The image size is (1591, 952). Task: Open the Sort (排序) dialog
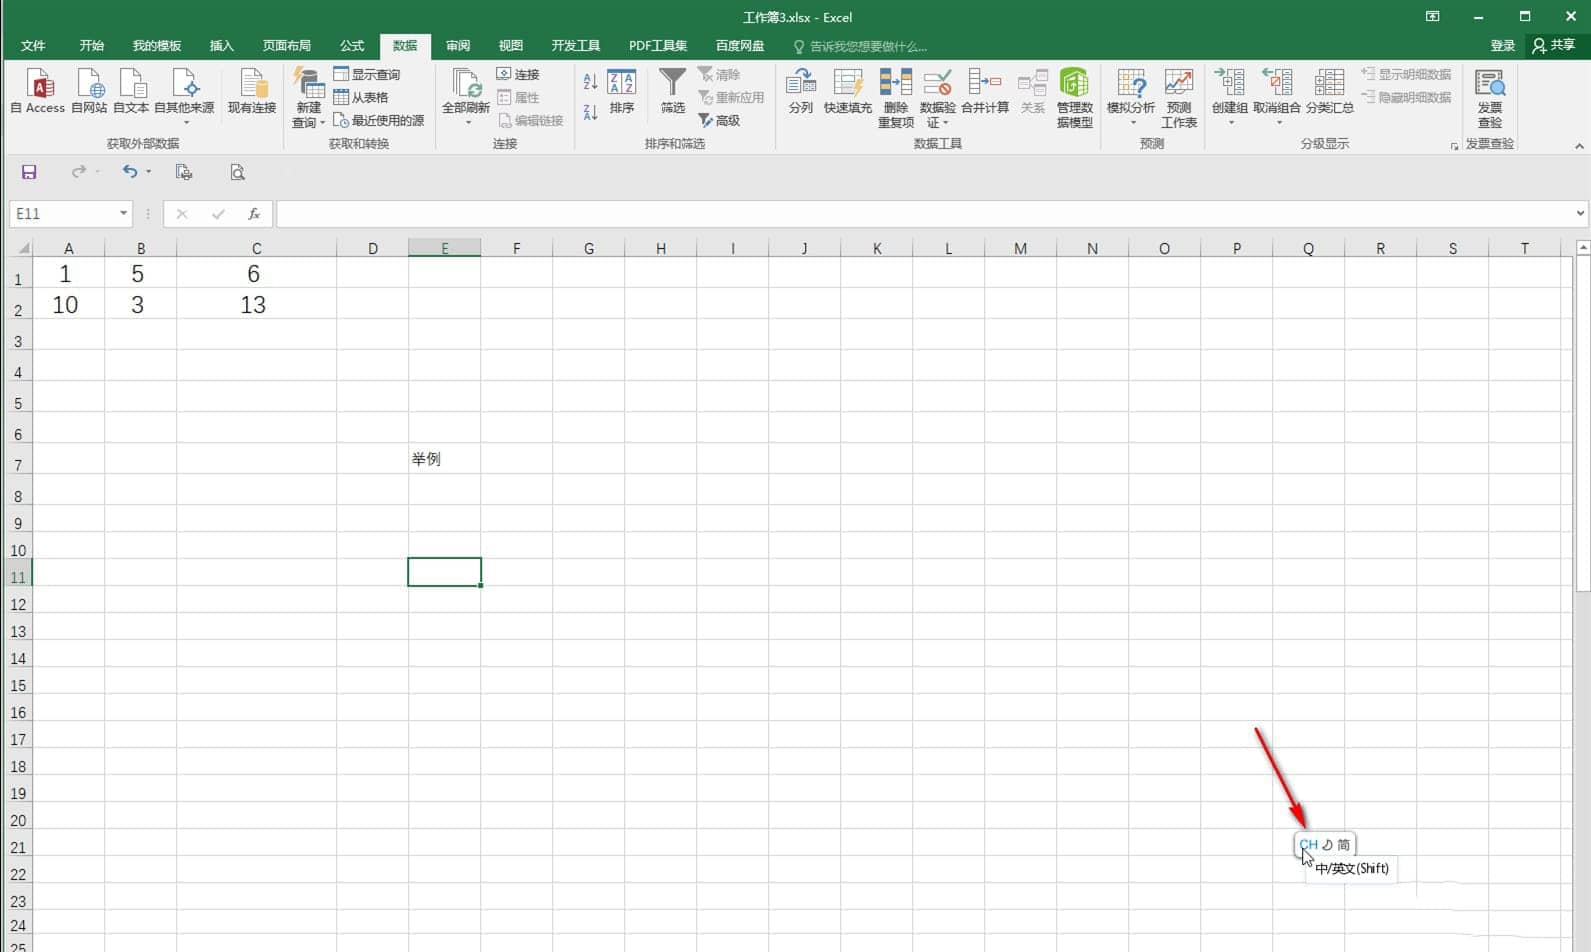pyautogui.click(x=622, y=91)
